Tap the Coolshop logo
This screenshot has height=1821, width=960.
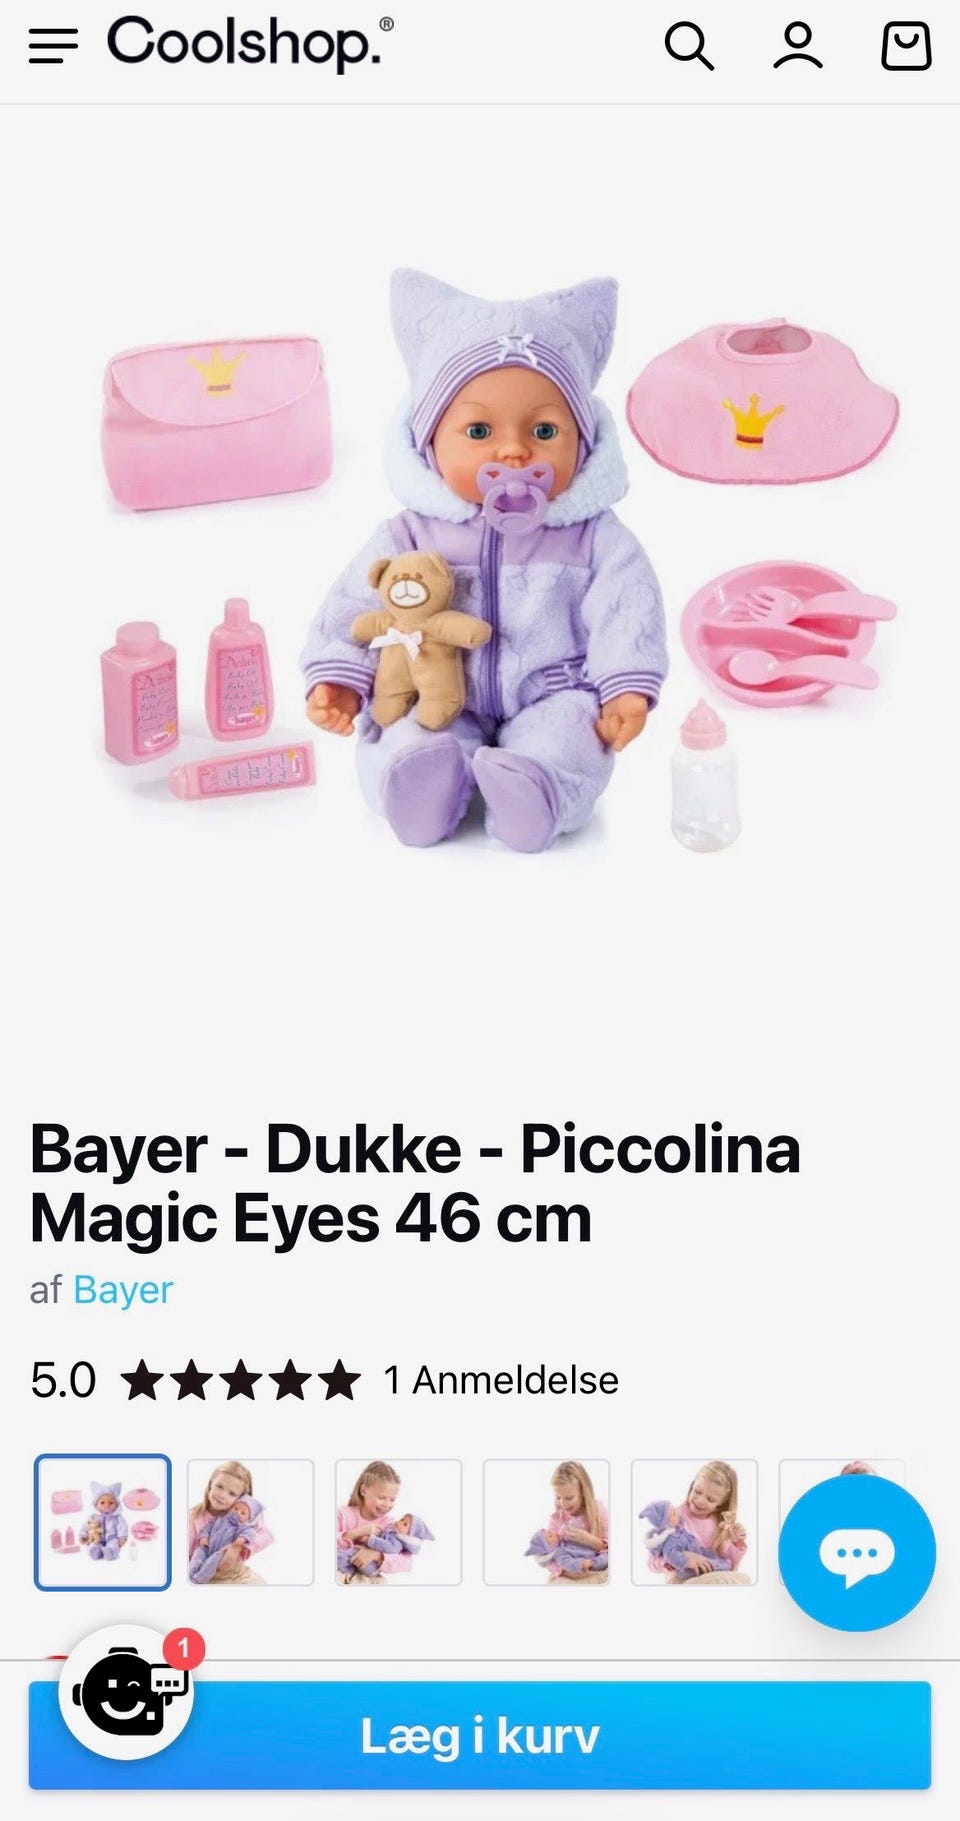[x=250, y=44]
